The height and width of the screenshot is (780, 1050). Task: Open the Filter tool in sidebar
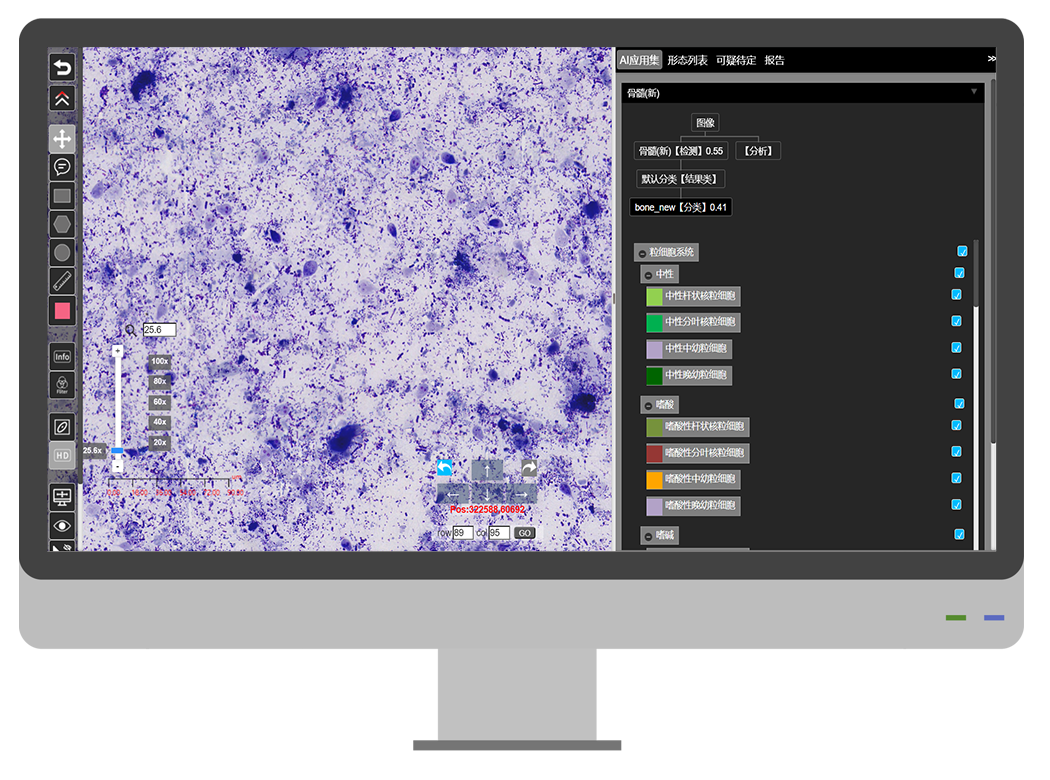[x=63, y=385]
